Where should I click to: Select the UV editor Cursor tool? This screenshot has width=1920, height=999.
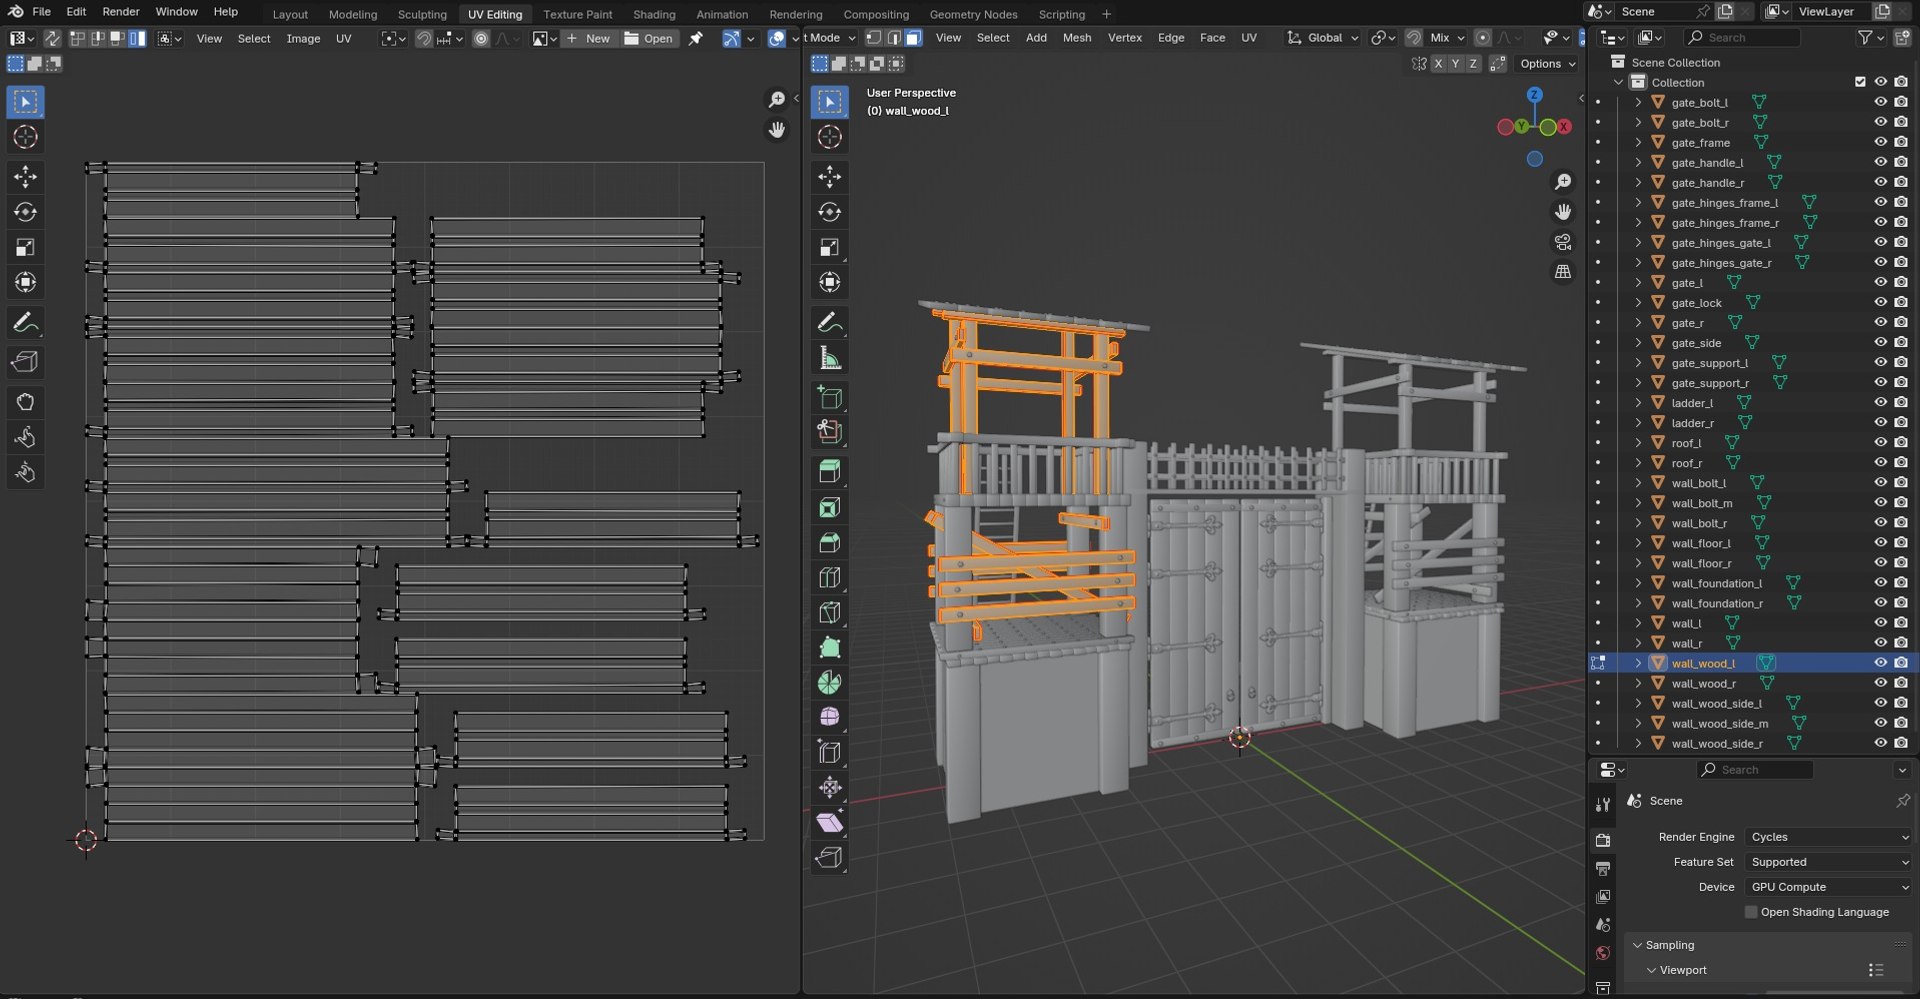point(25,137)
